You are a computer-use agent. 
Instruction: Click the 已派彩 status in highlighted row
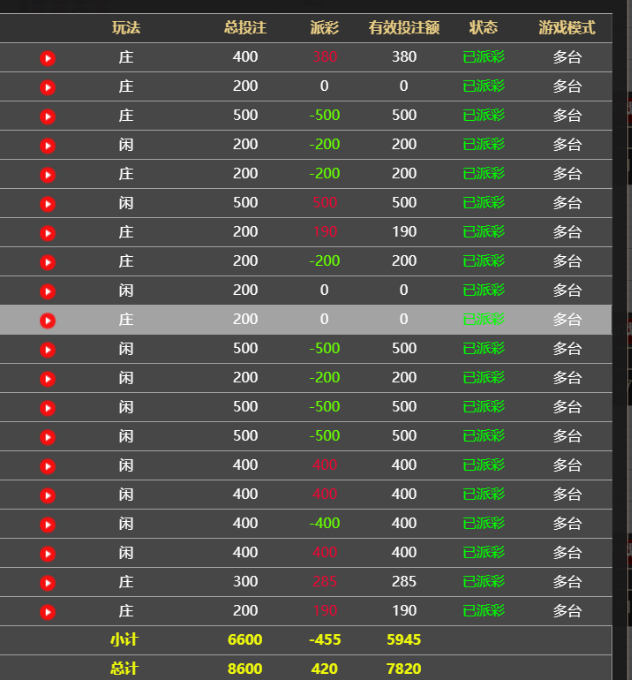(x=483, y=320)
